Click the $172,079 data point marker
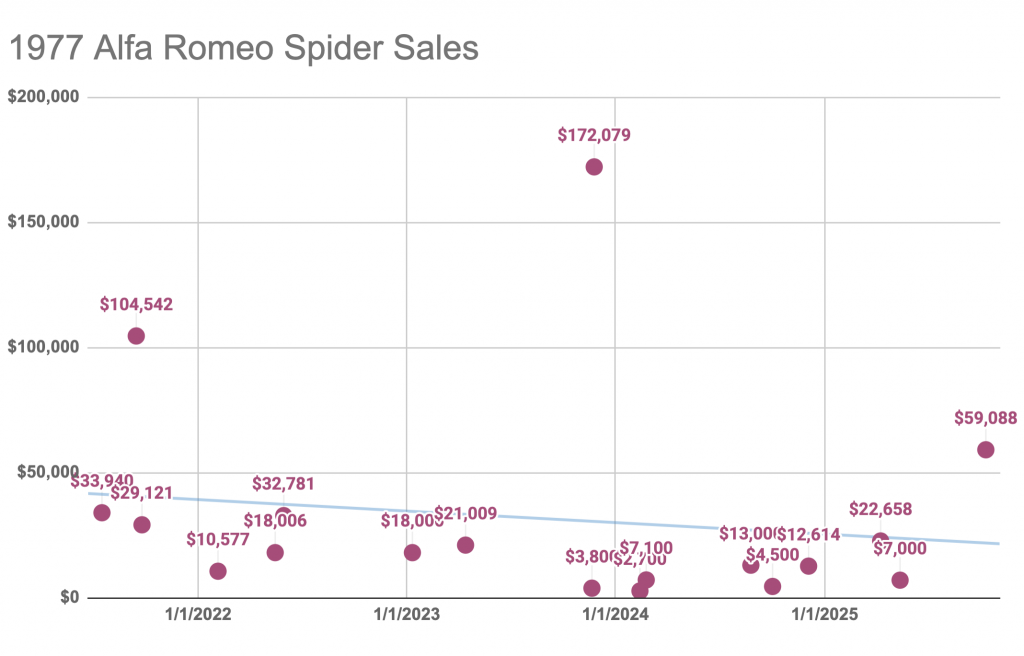 594,167
